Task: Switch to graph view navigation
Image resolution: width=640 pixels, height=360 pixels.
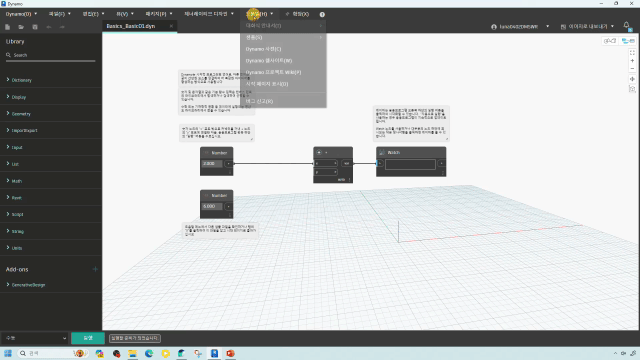Action: [x=628, y=41]
